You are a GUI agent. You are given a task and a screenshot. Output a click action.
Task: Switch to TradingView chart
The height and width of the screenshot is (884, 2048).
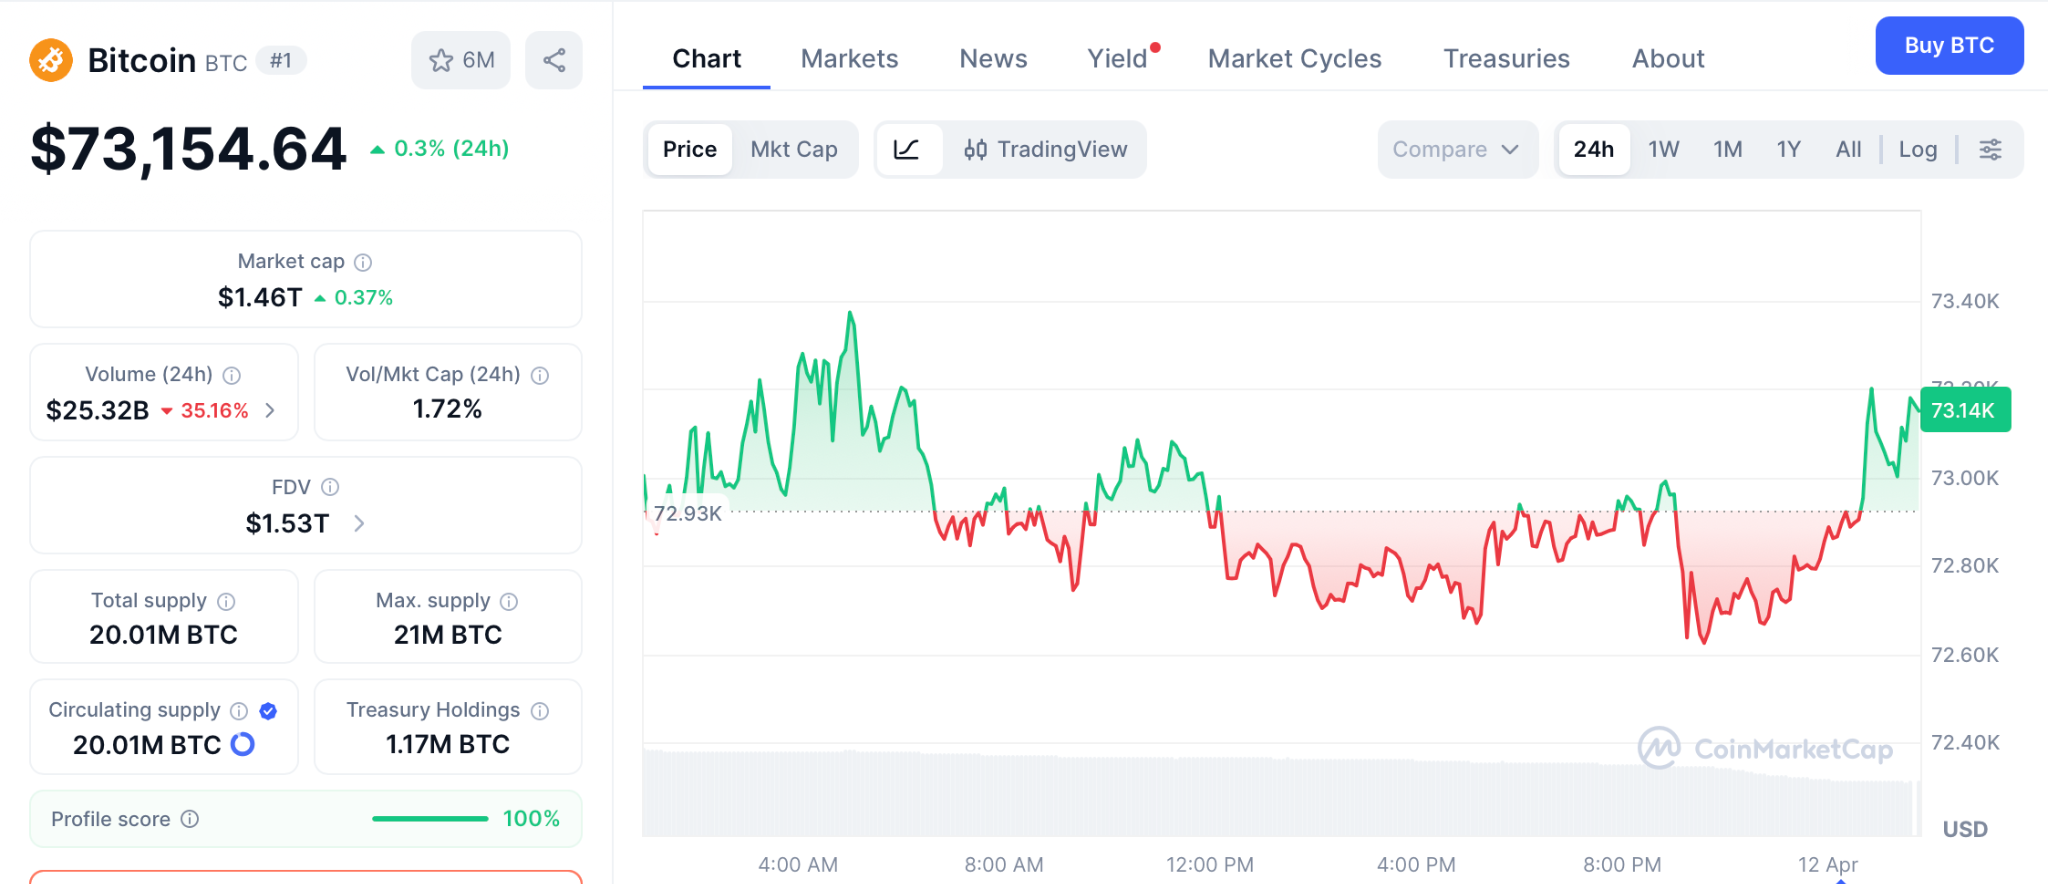click(1045, 149)
